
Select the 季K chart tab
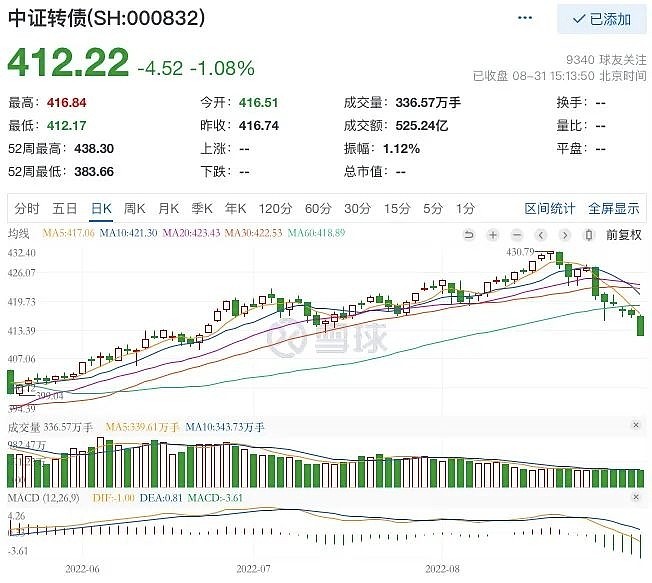click(202, 208)
